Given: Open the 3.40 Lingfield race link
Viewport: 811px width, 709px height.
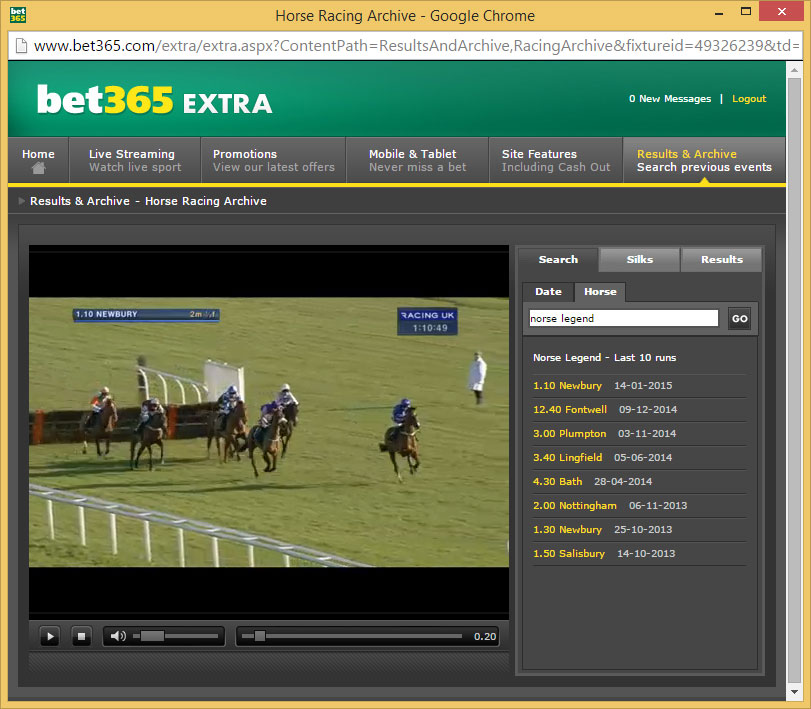Looking at the screenshot, I should click(x=567, y=458).
